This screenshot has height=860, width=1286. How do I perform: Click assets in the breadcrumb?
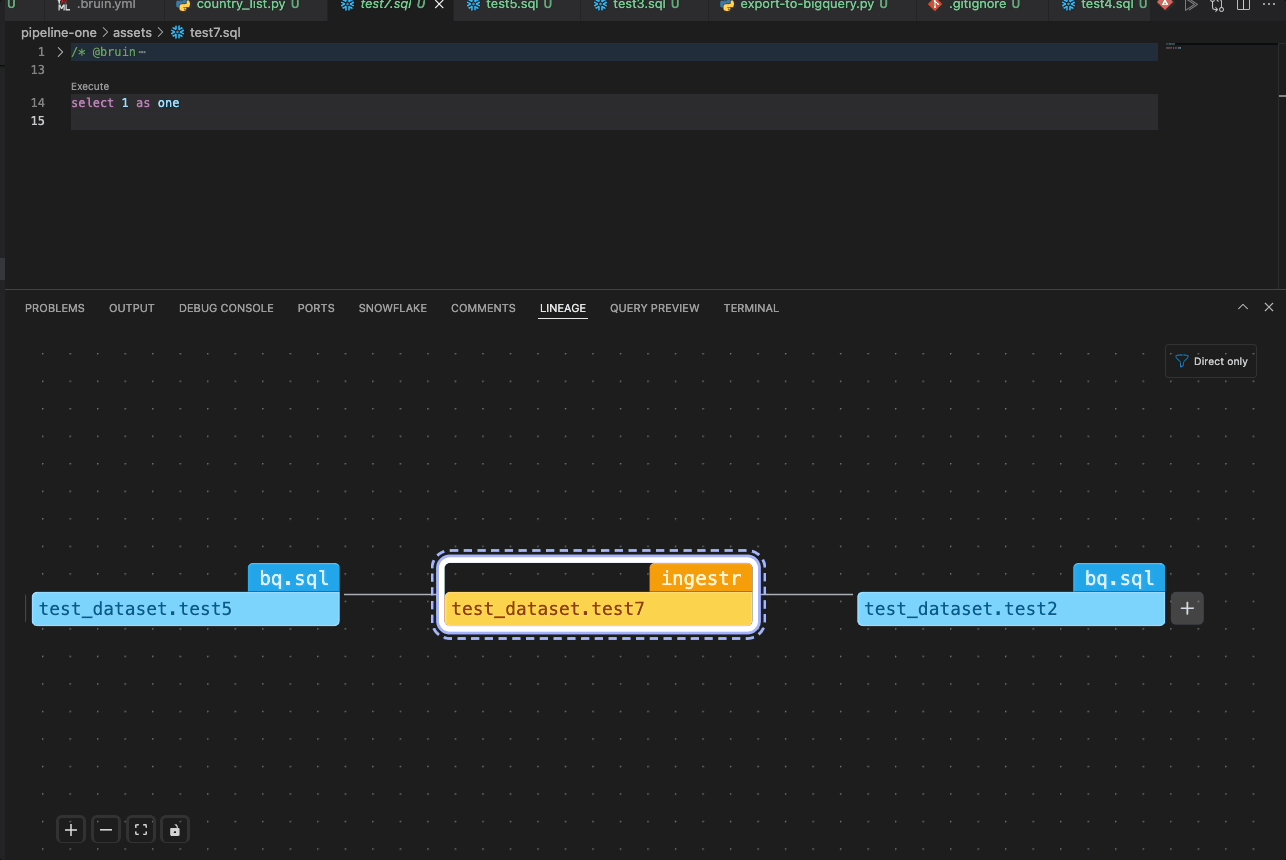[132, 33]
